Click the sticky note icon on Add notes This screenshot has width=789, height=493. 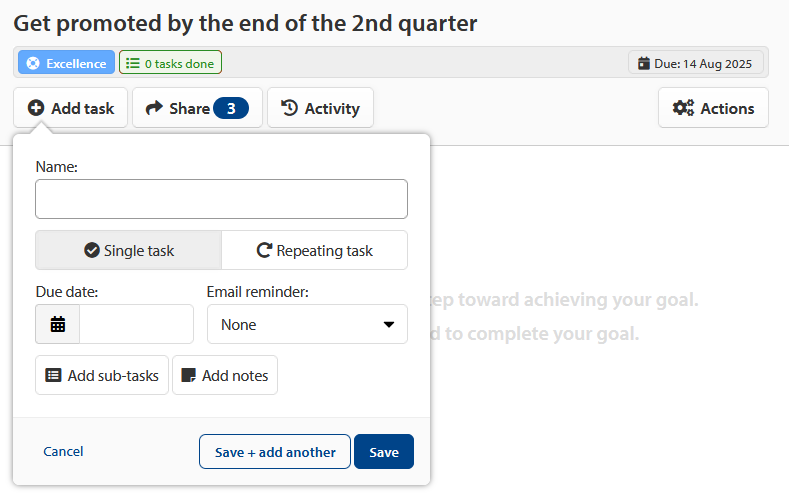[188, 375]
